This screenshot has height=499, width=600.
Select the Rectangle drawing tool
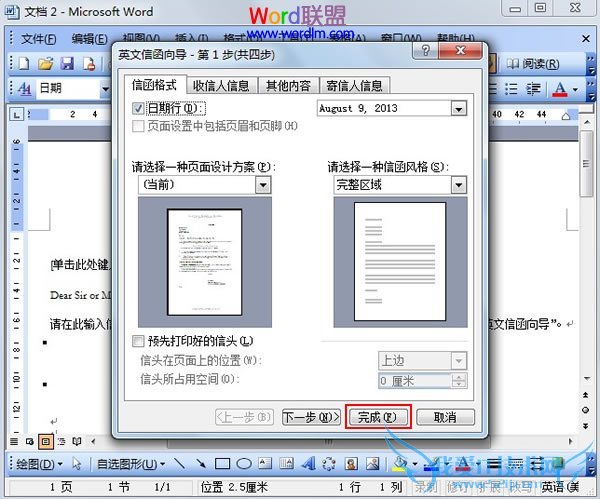coord(222,464)
